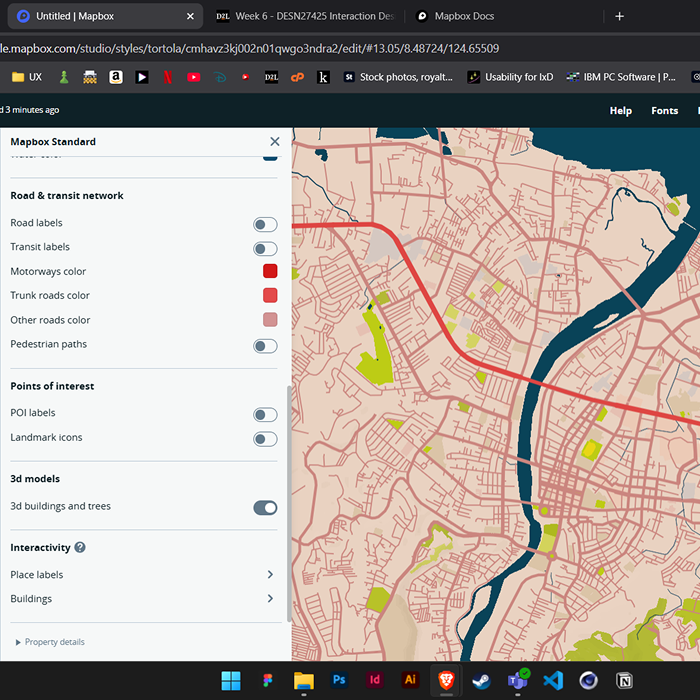Screen dimensions: 700x700
Task: Switch to the Mapbox Docs tab
Action: click(463, 16)
